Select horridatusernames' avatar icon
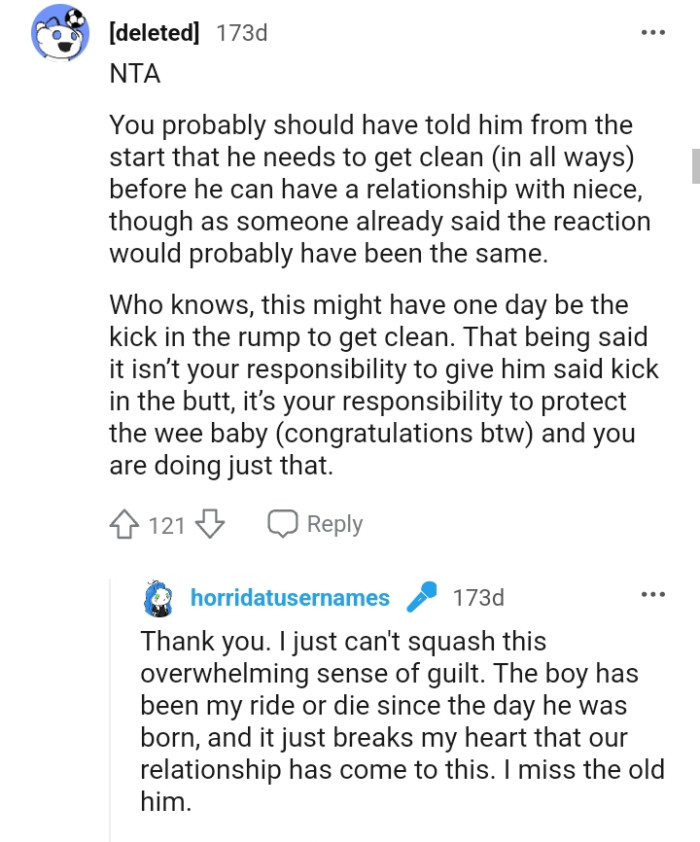 [155, 597]
